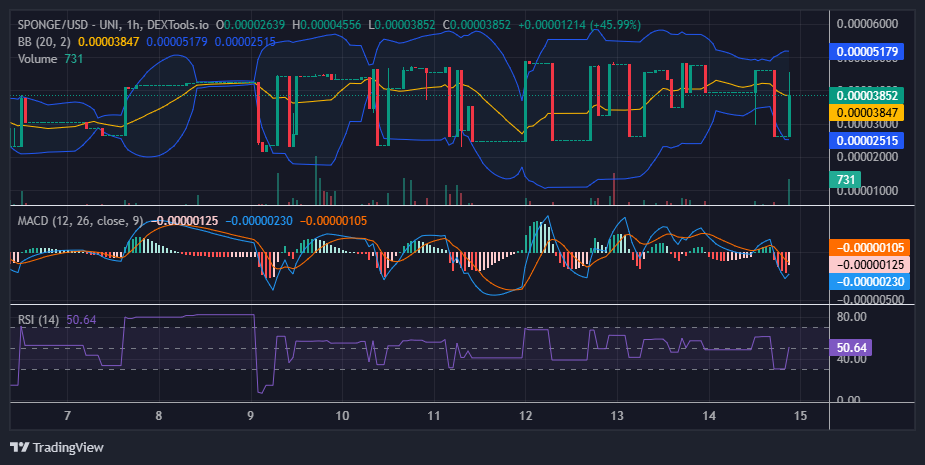
Task: Click the Open value O0.00002639
Action: (250, 25)
